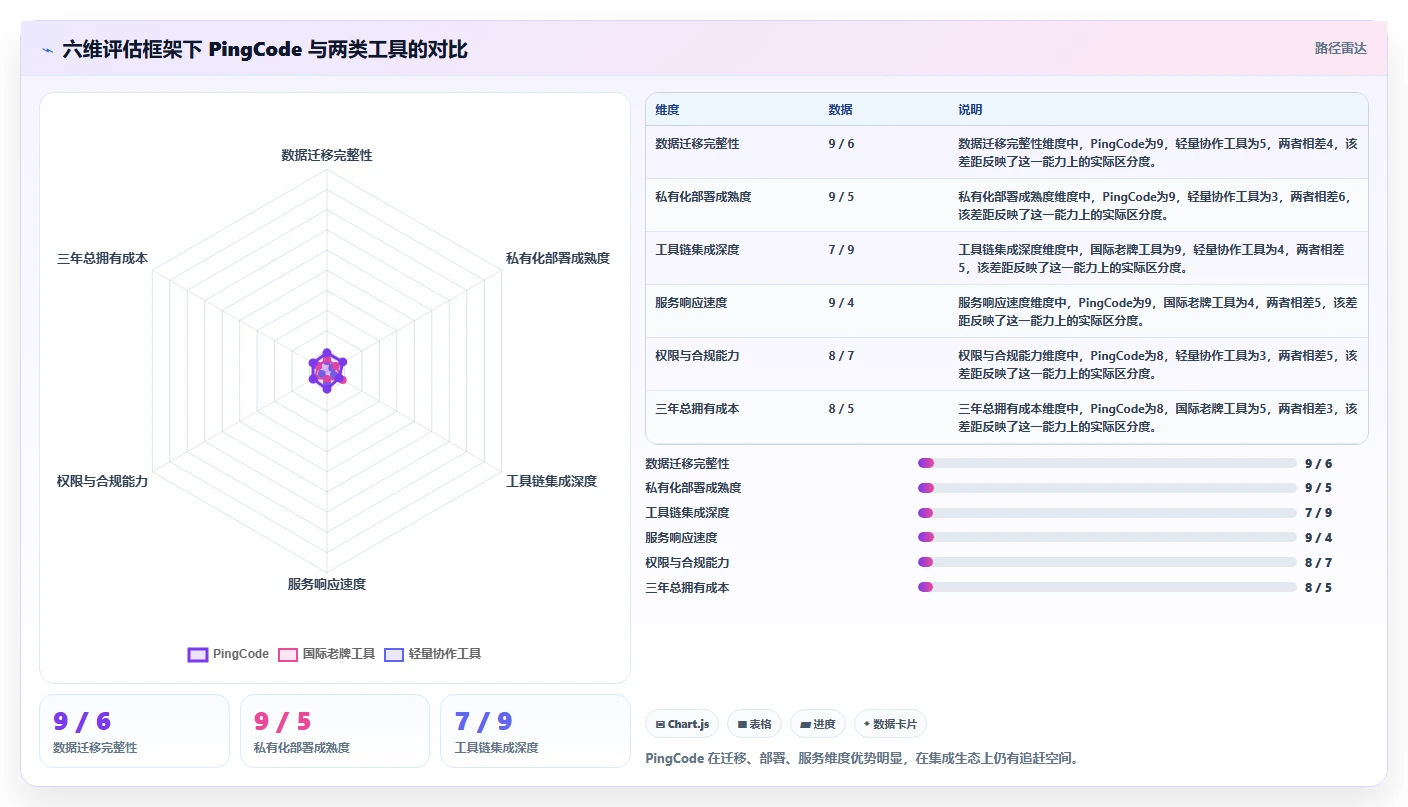This screenshot has width=1408, height=807.
Task: Click the lightning icon beside the page title
Action: pyautogui.click(x=47, y=50)
